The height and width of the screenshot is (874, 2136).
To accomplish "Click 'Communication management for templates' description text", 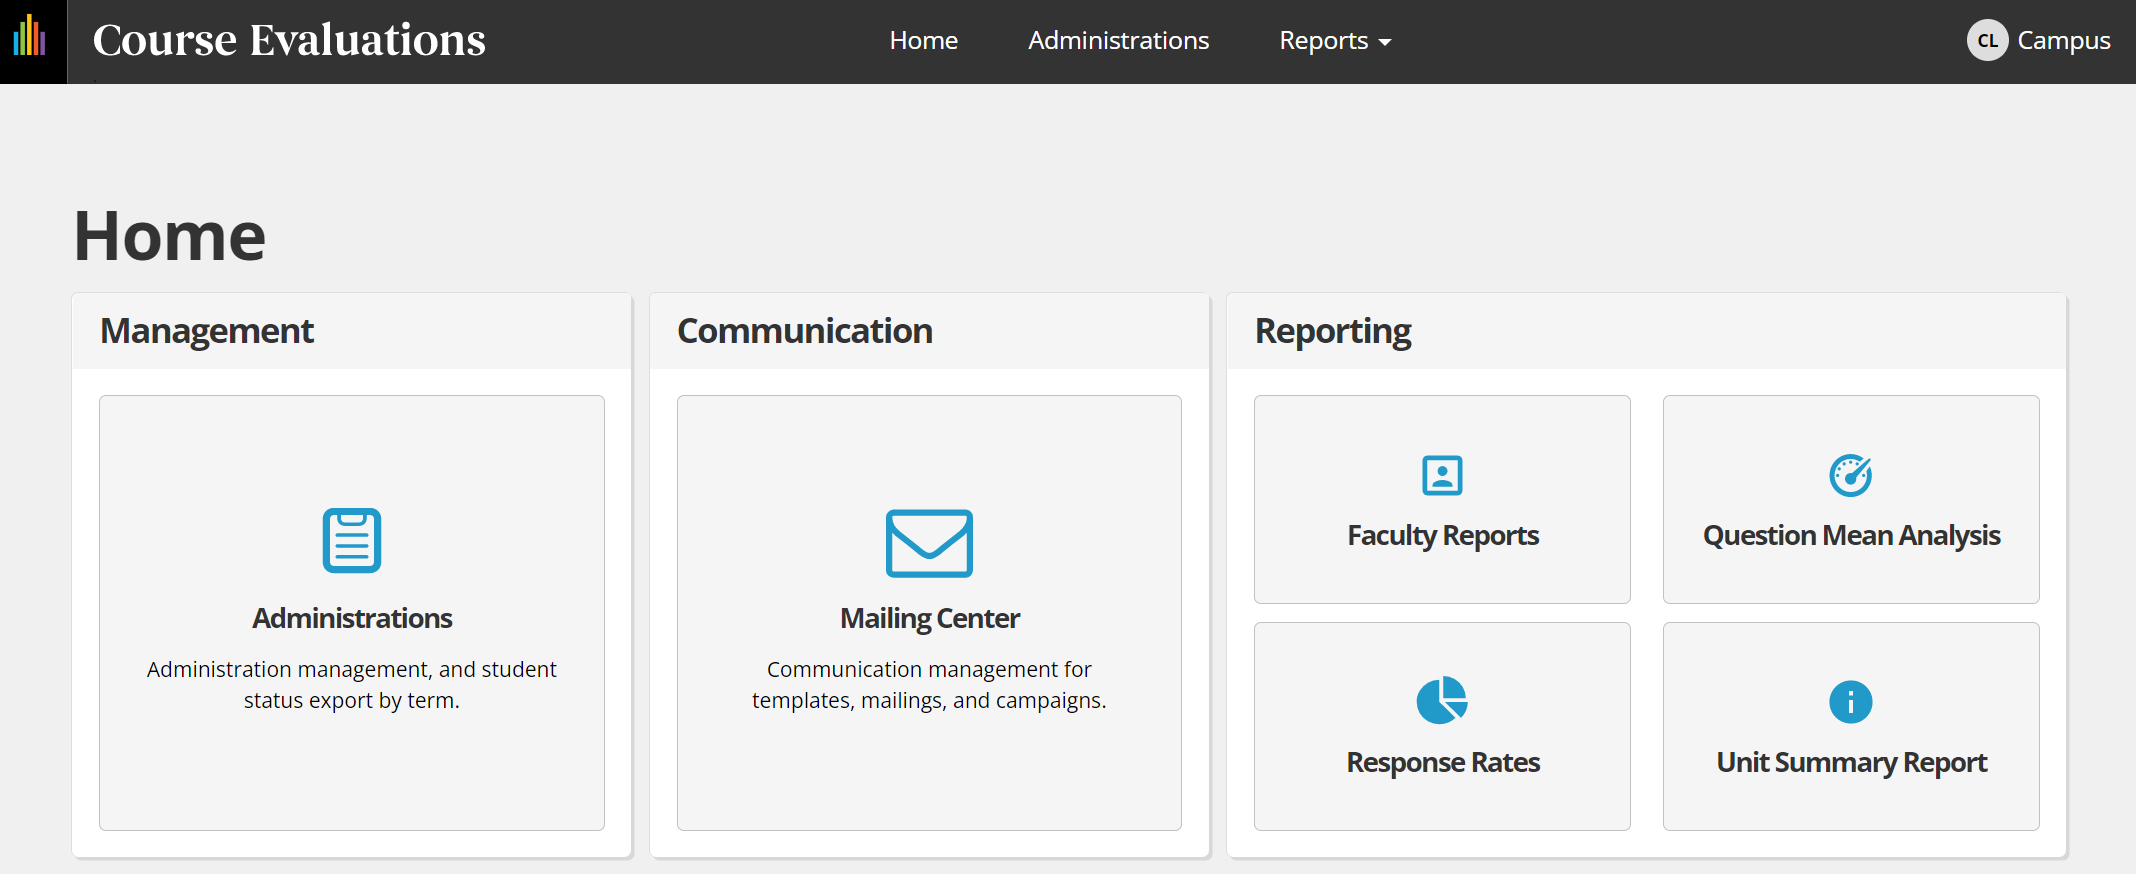I will pyautogui.click(x=929, y=685).
